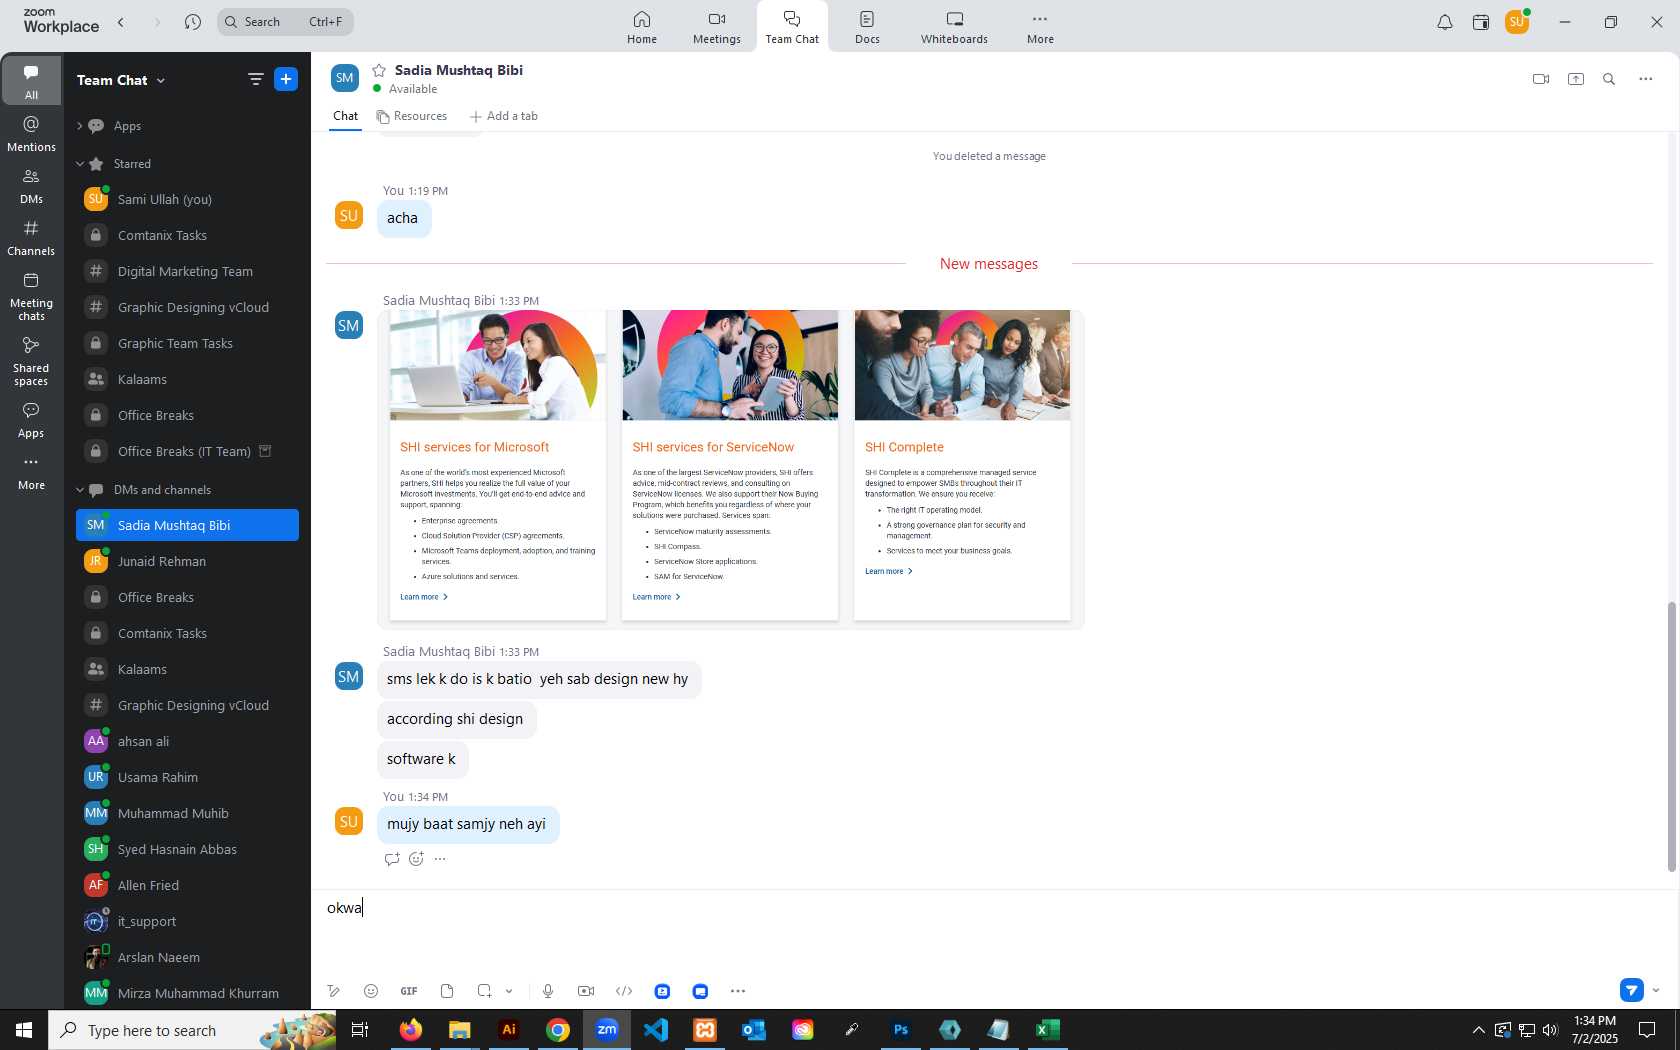1680x1050 pixels.
Task: Open the GIF picker
Action: point(409,991)
